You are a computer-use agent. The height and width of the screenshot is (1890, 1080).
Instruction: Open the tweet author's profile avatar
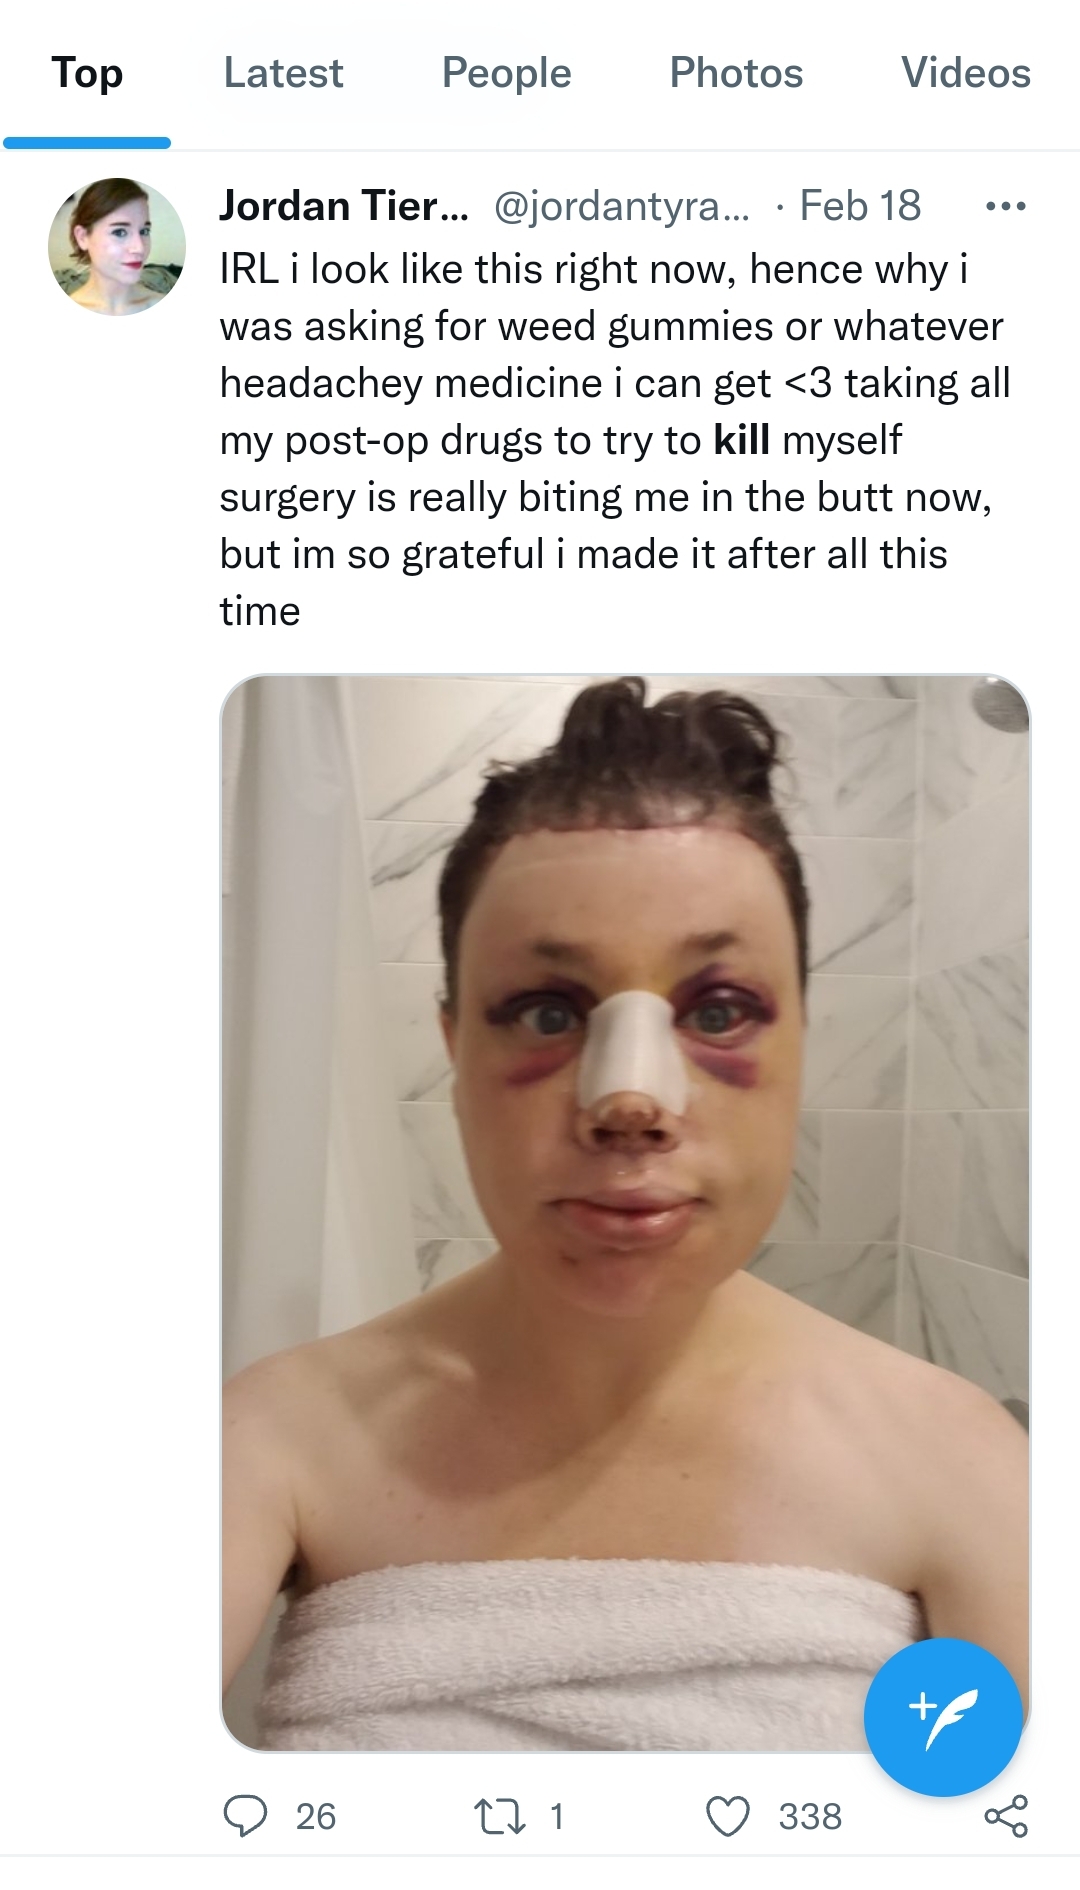(117, 246)
